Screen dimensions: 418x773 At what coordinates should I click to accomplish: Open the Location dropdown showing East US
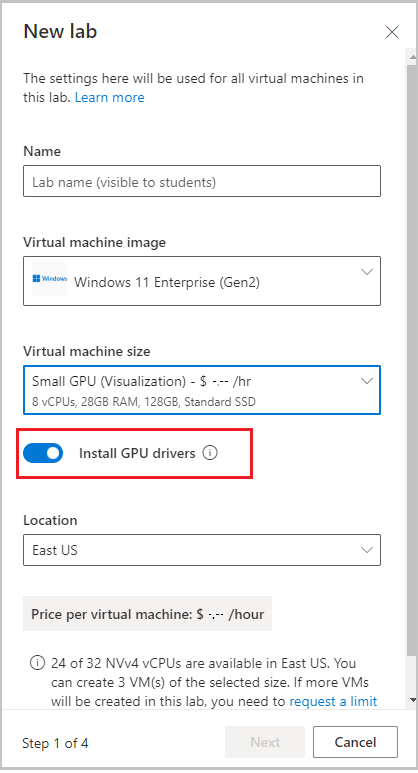[202, 550]
